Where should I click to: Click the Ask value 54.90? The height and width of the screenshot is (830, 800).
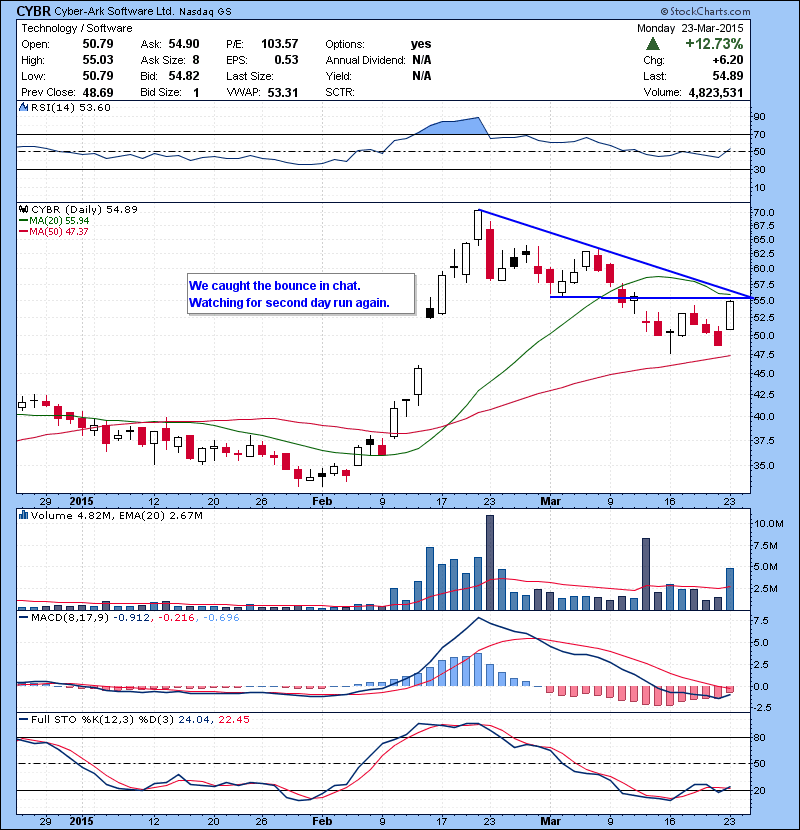point(184,43)
